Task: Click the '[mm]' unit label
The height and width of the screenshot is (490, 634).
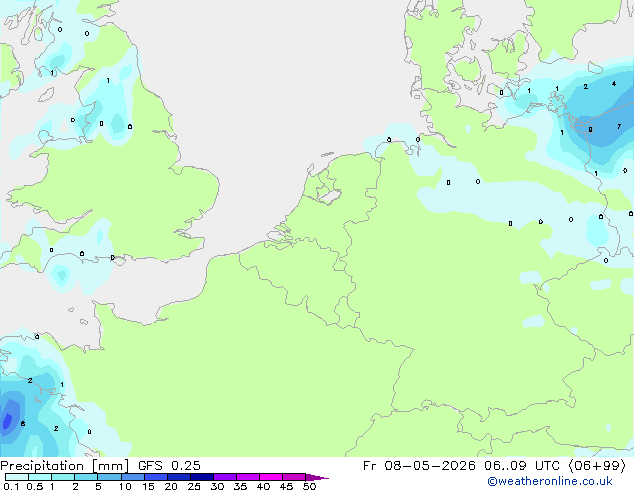Action: pos(110,466)
